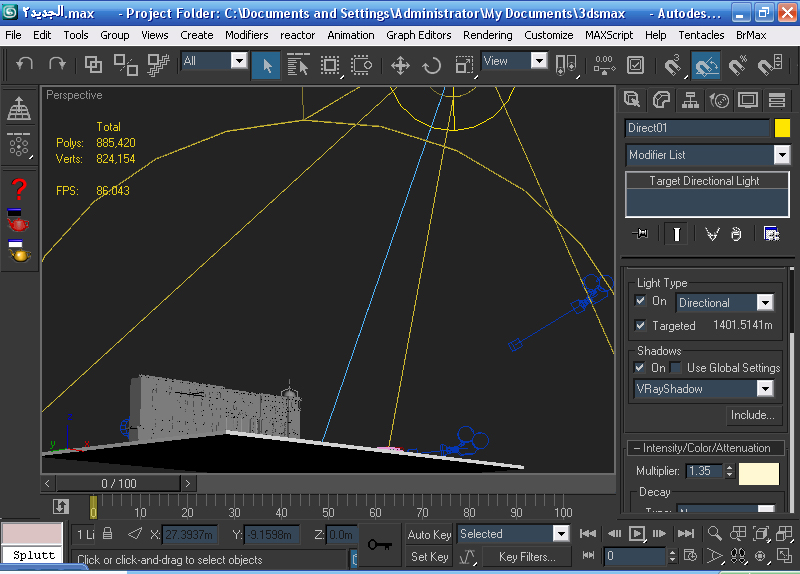
Task: Open the File menu
Action: click(13, 35)
